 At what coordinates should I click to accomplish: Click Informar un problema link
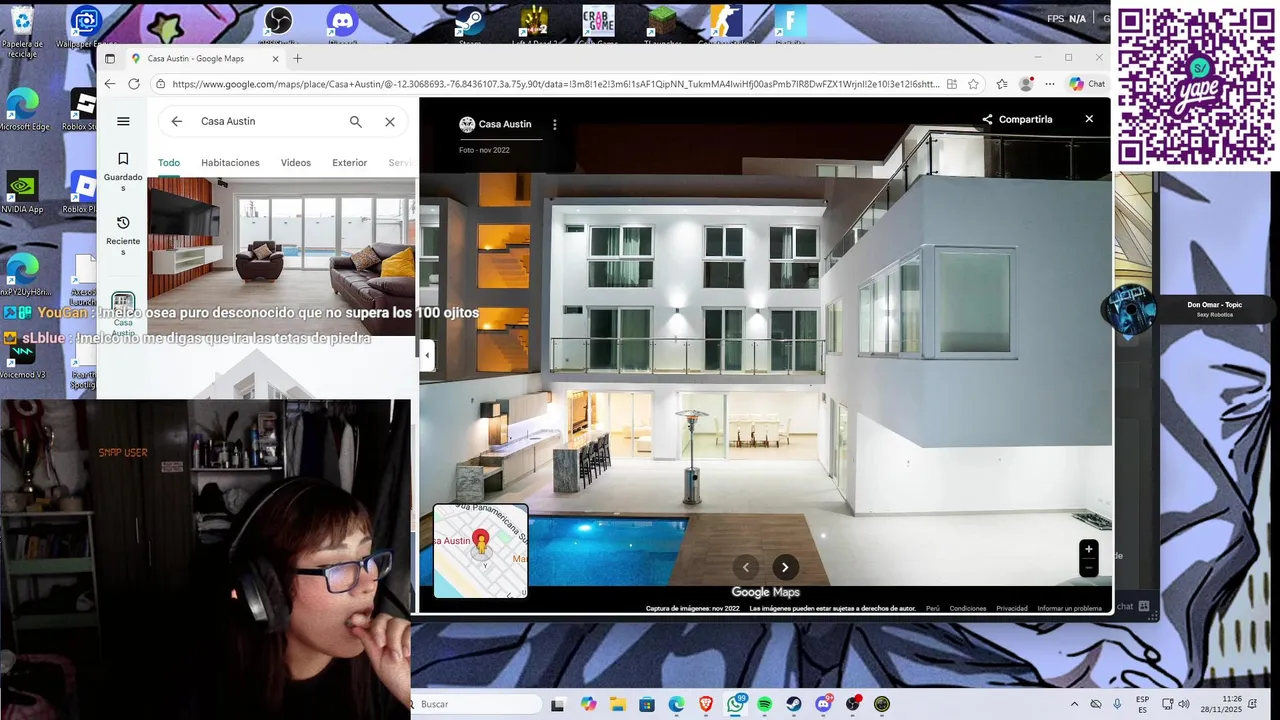1070,608
